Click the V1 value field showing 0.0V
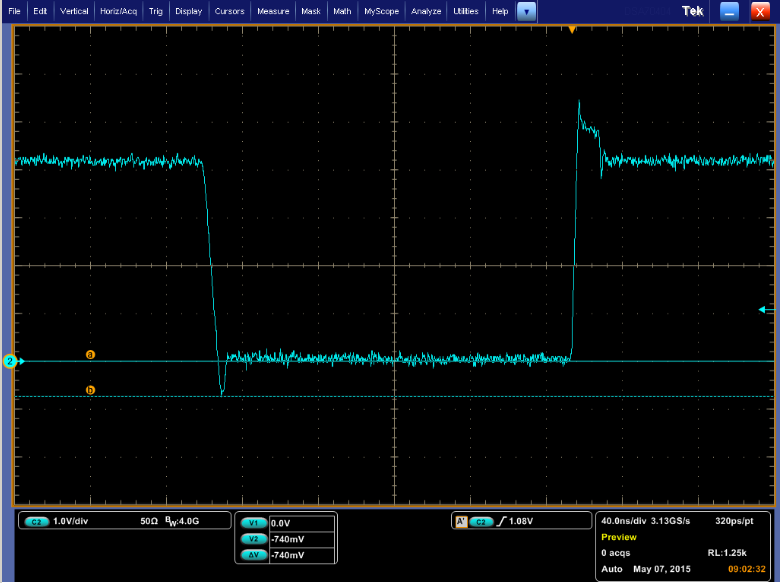Viewport: 780px width, 583px height. [302, 523]
